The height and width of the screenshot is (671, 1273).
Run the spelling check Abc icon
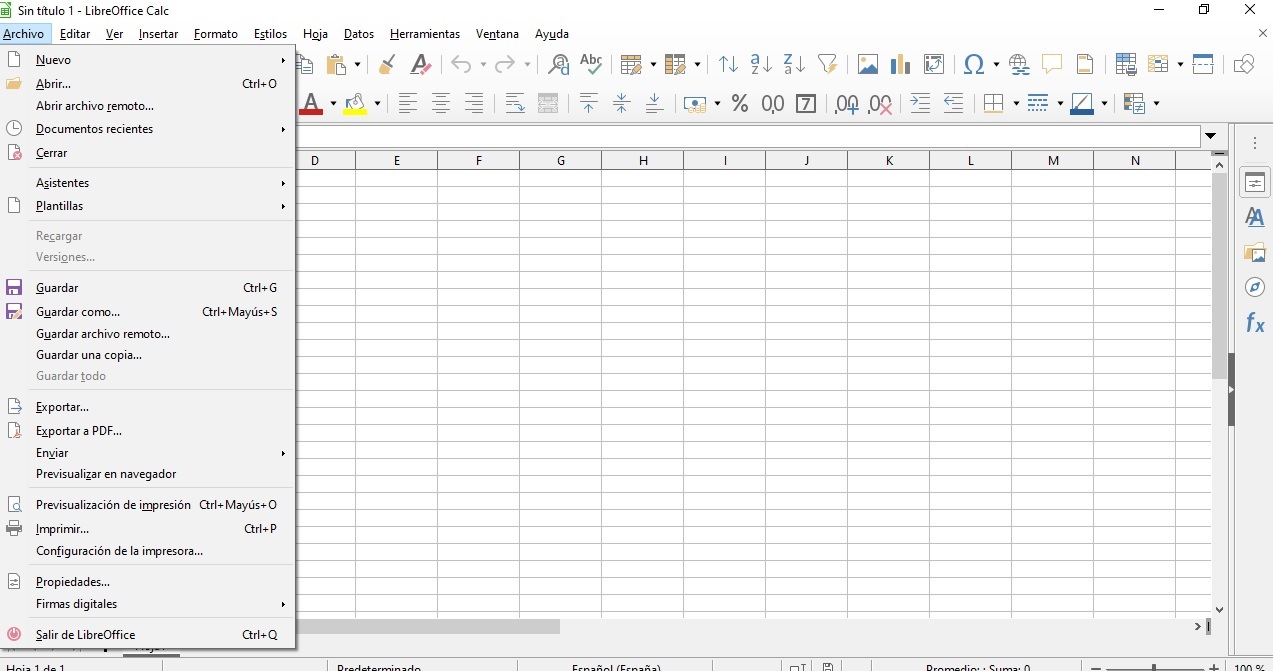click(x=592, y=64)
